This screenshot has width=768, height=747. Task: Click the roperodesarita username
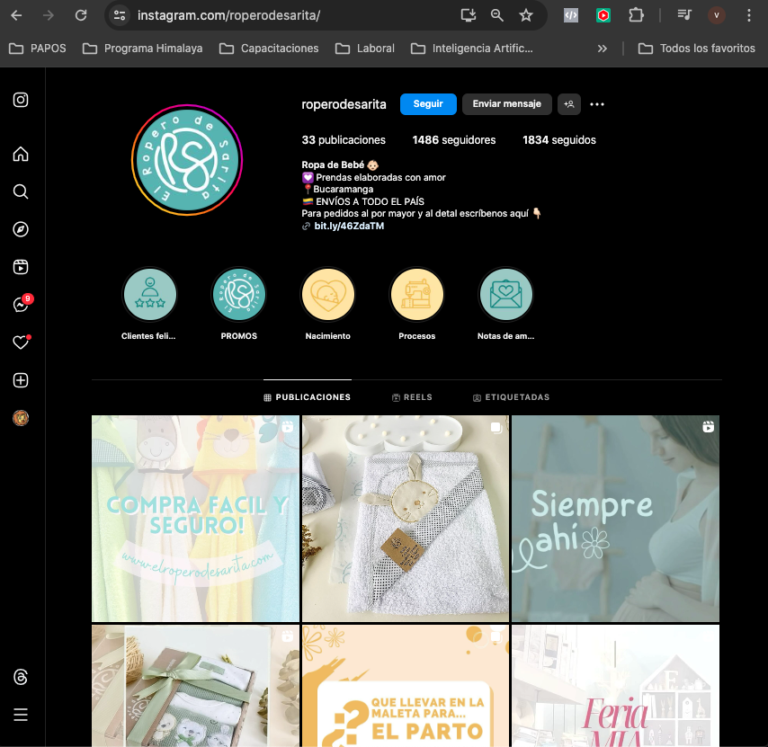pyautogui.click(x=343, y=104)
